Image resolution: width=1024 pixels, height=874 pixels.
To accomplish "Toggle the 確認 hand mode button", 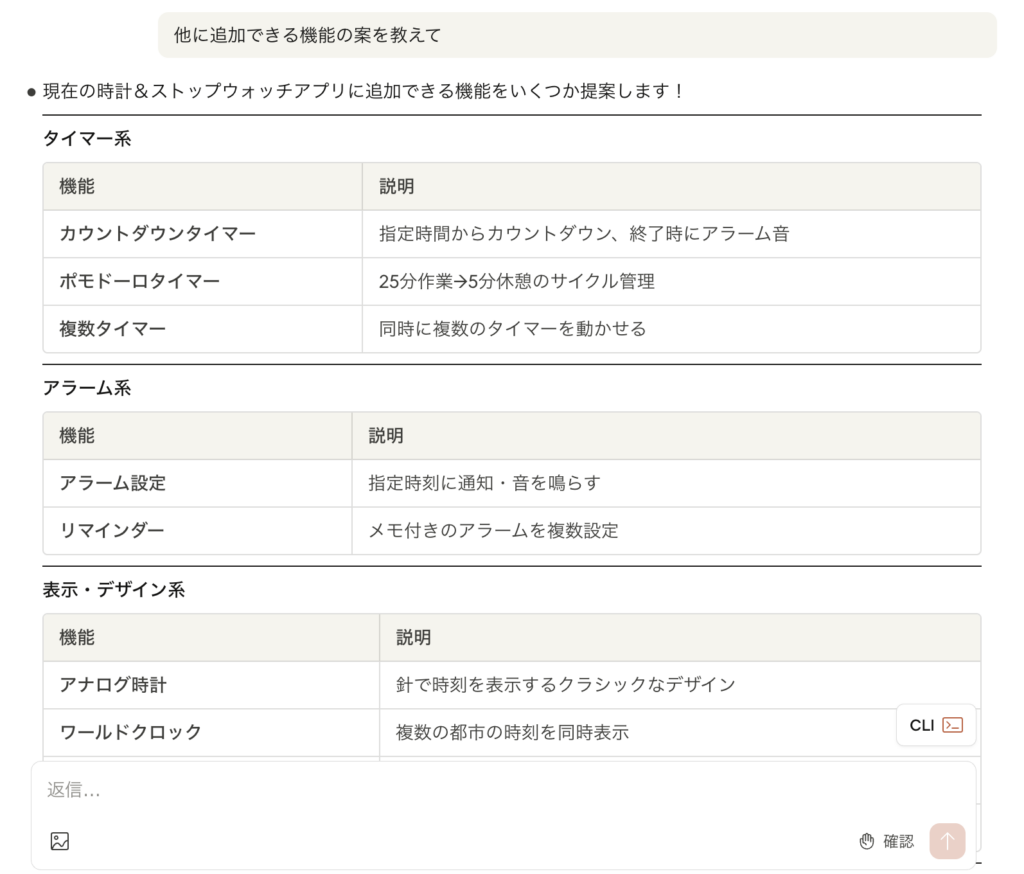I will pos(886,841).
